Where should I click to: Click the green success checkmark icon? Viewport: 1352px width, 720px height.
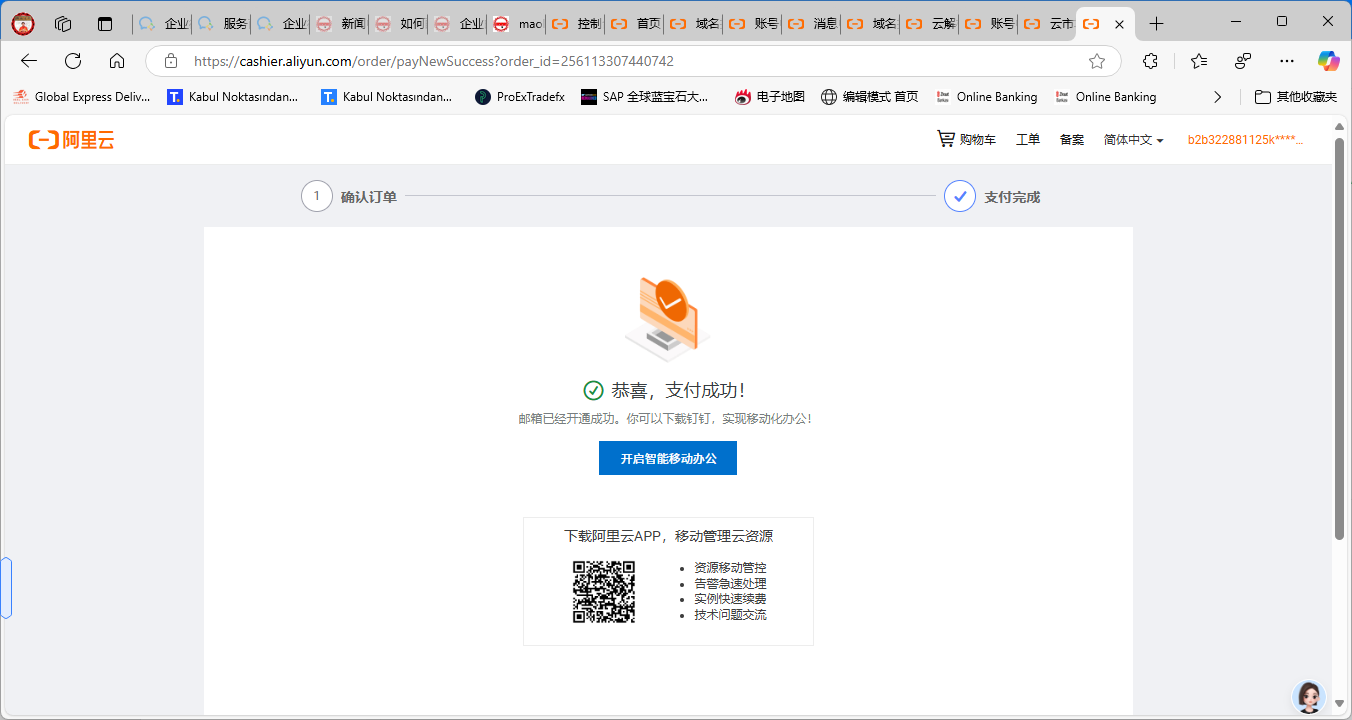595,390
